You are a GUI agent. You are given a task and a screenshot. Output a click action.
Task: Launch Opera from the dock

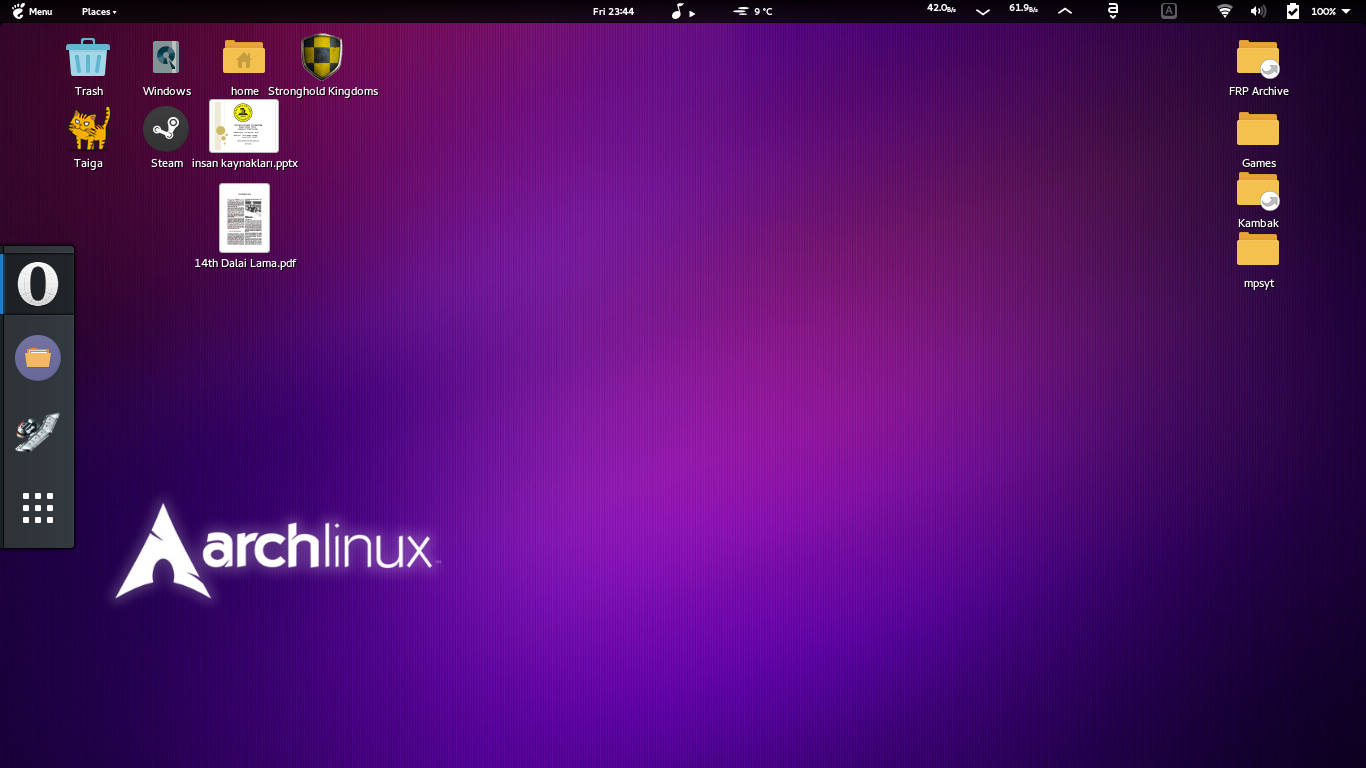tap(38, 284)
